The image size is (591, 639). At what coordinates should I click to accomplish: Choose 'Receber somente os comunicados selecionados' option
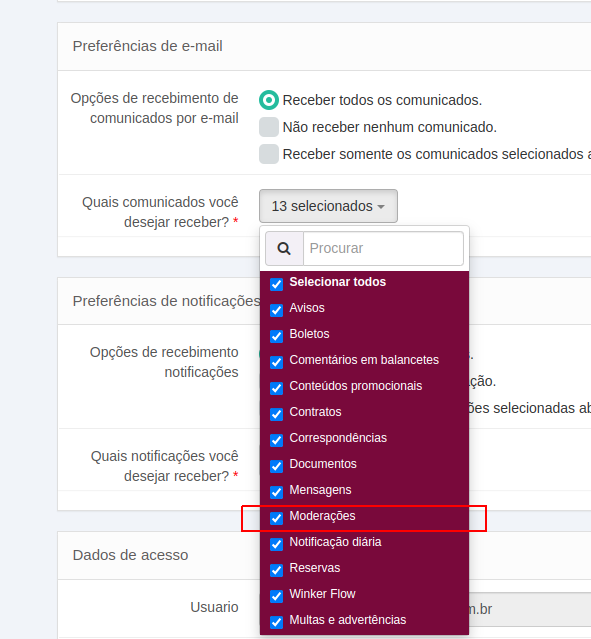[269, 154]
